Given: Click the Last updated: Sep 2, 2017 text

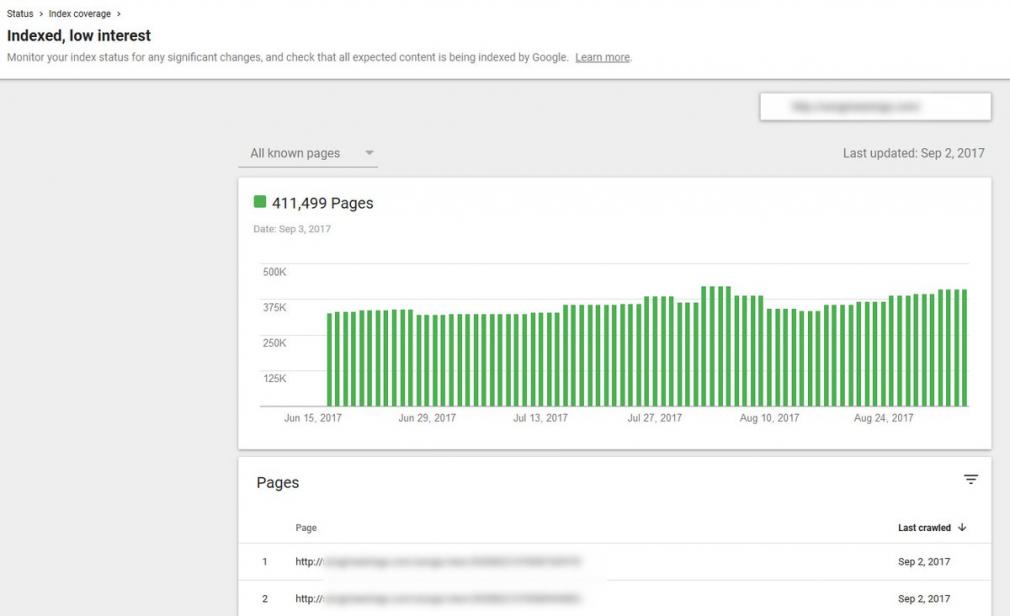Looking at the screenshot, I should [x=913, y=153].
